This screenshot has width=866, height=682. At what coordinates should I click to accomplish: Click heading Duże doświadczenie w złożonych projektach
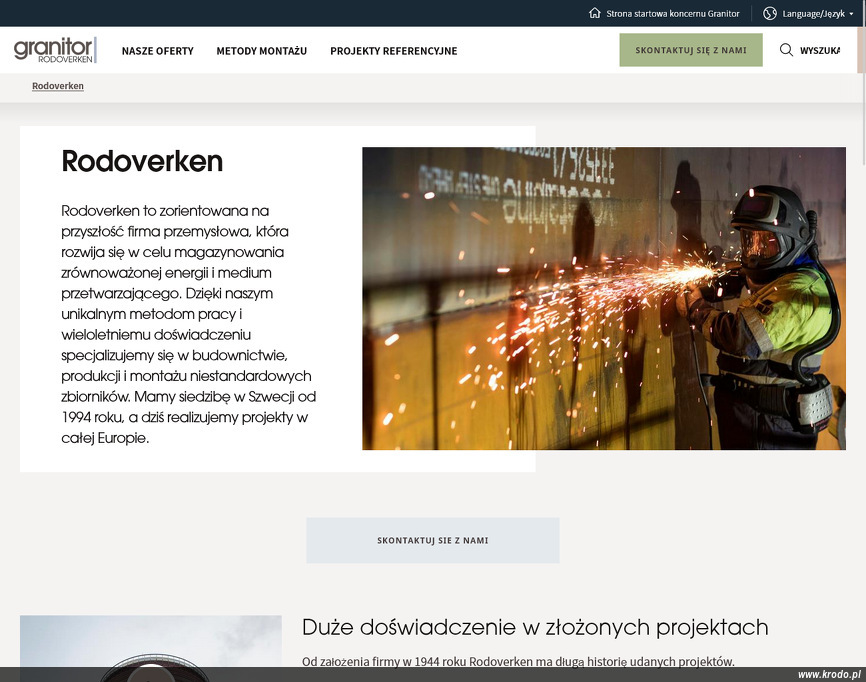(535, 627)
